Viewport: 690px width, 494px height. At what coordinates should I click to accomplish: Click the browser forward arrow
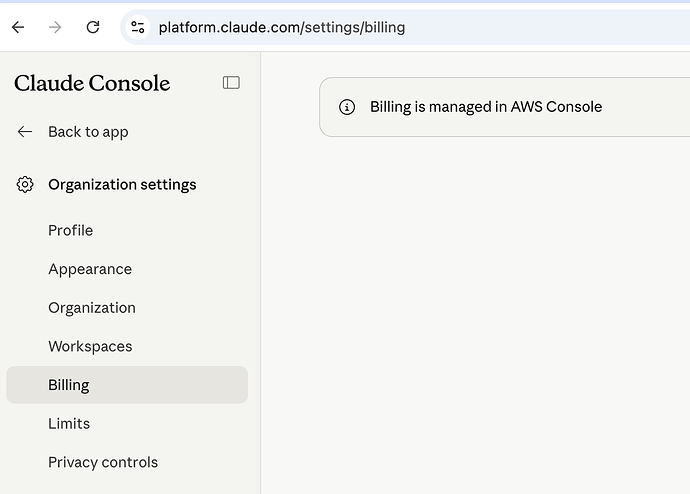55,27
